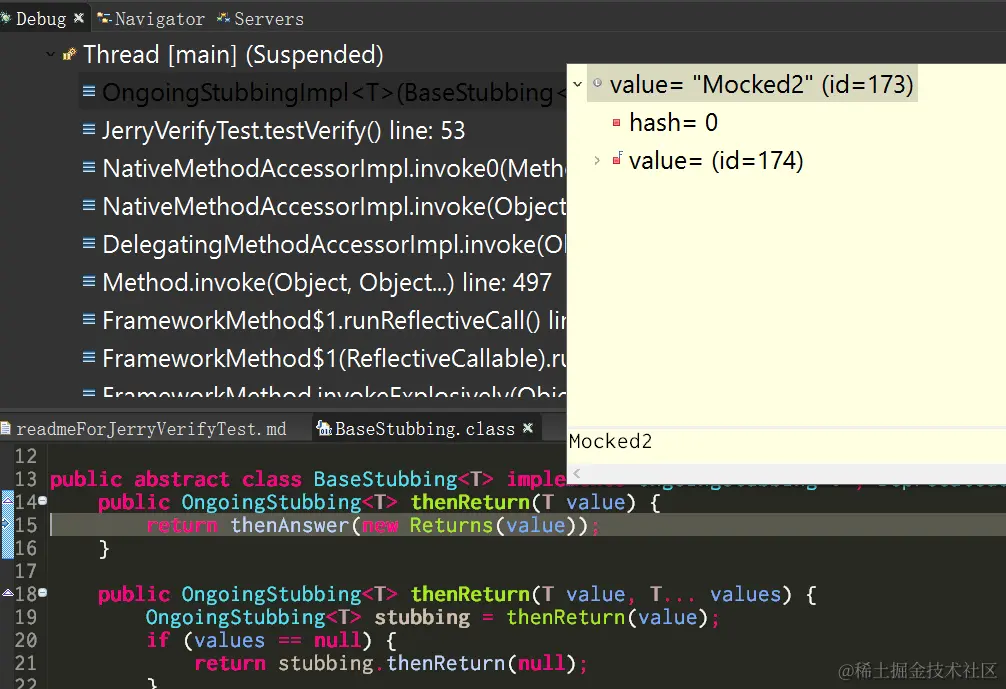Select DelegatingMethodAccessorImpl.invoke stack frame
Image resolution: width=1006 pixels, height=689 pixels.
pyautogui.click(x=334, y=244)
